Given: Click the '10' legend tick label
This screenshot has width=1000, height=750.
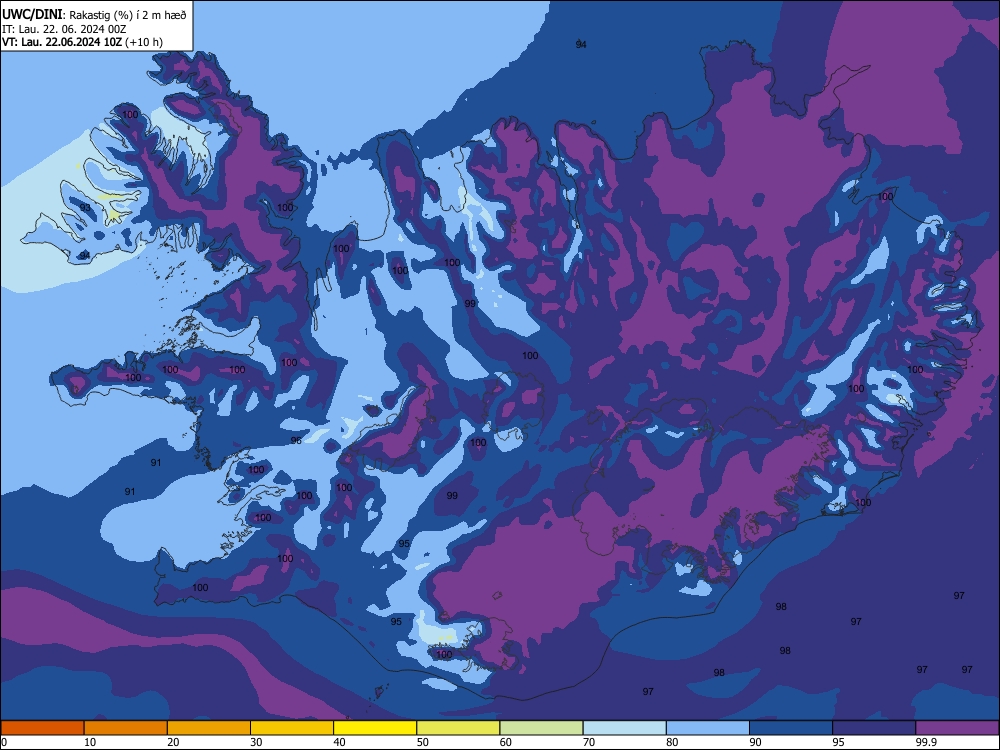Looking at the screenshot, I should pos(90,742).
